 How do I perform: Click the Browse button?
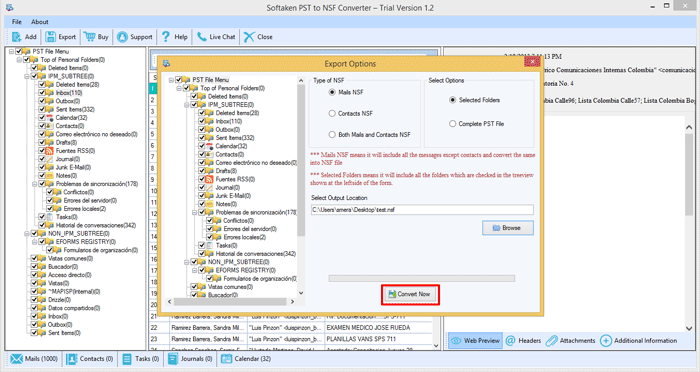tap(508, 228)
